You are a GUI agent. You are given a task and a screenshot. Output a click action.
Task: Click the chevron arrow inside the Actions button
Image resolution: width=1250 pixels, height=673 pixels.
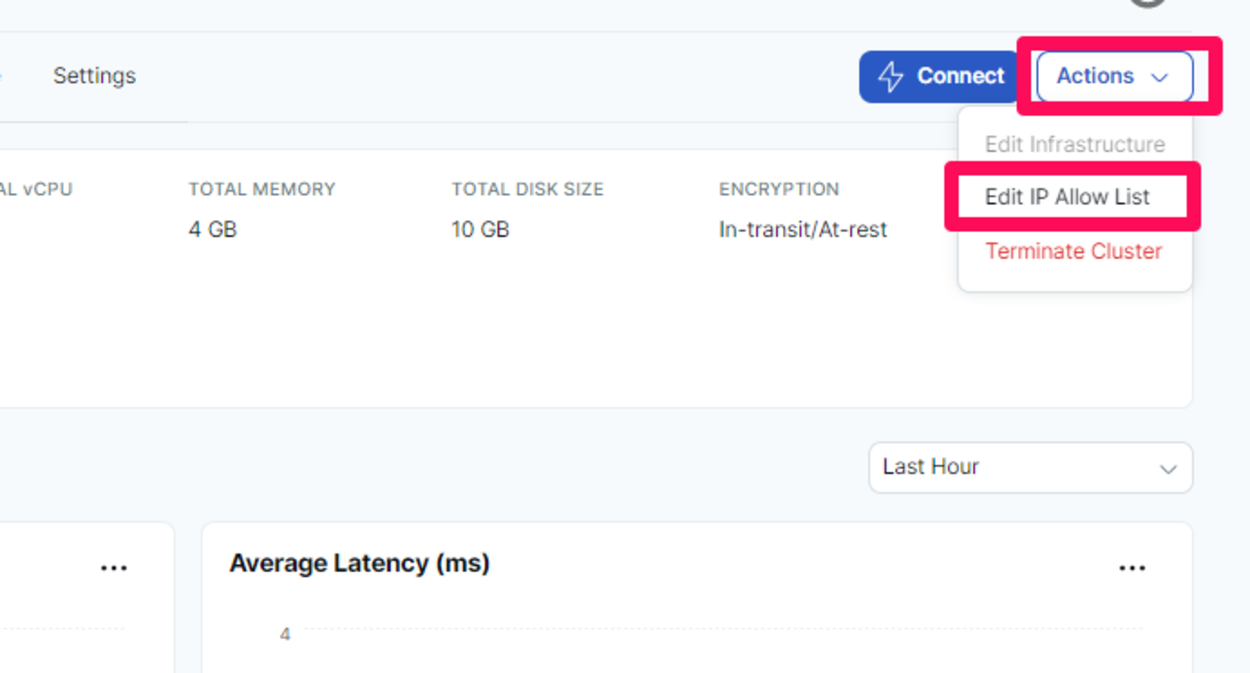1160,77
